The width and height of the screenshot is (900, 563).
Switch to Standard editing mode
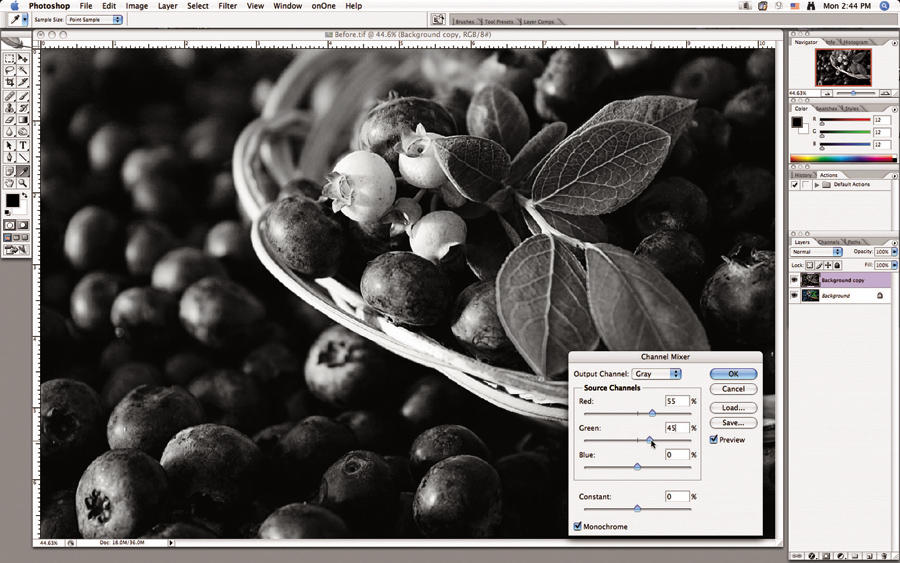(10, 225)
